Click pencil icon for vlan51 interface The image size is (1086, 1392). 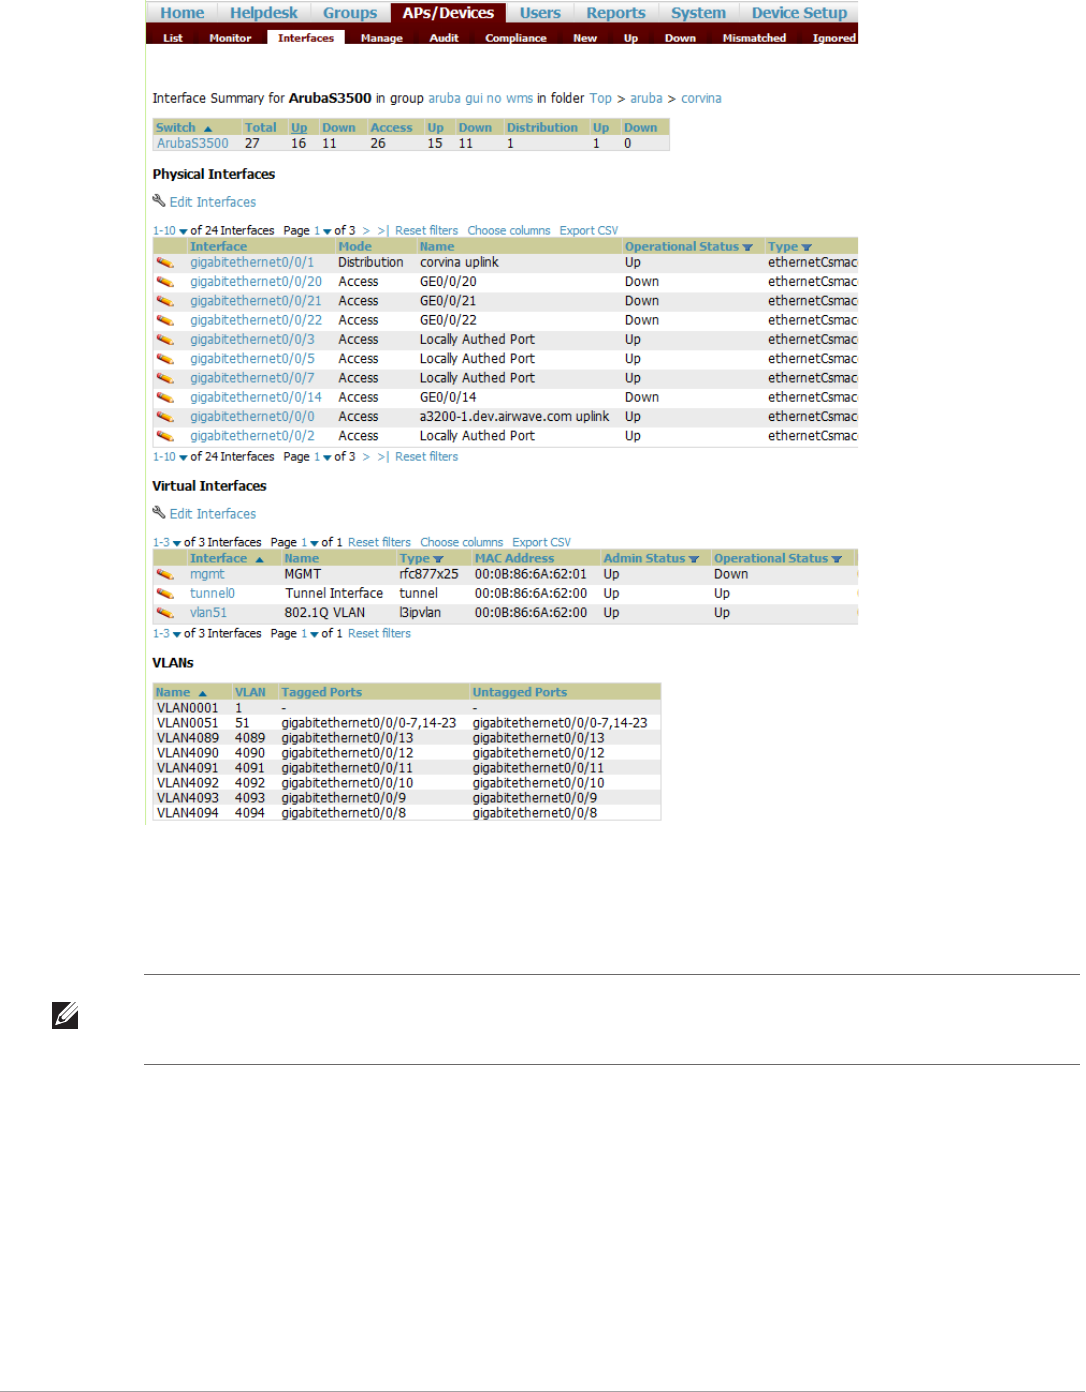tap(165, 613)
